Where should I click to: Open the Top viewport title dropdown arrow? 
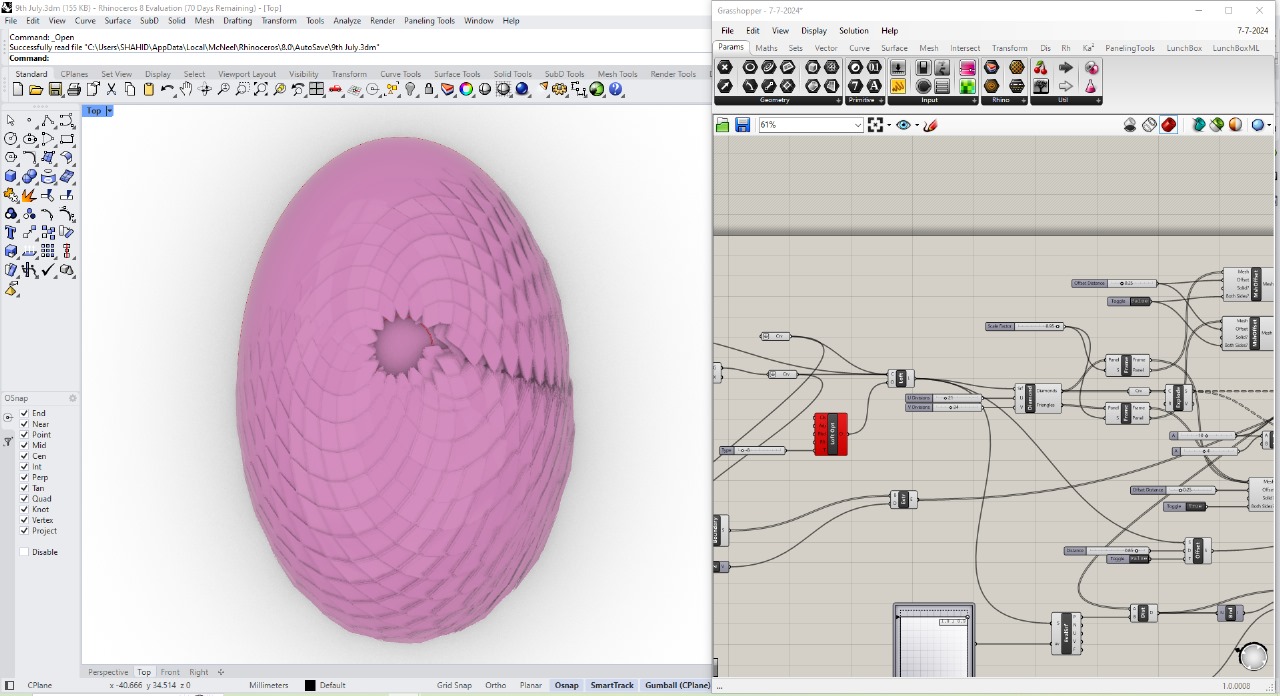click(x=108, y=111)
